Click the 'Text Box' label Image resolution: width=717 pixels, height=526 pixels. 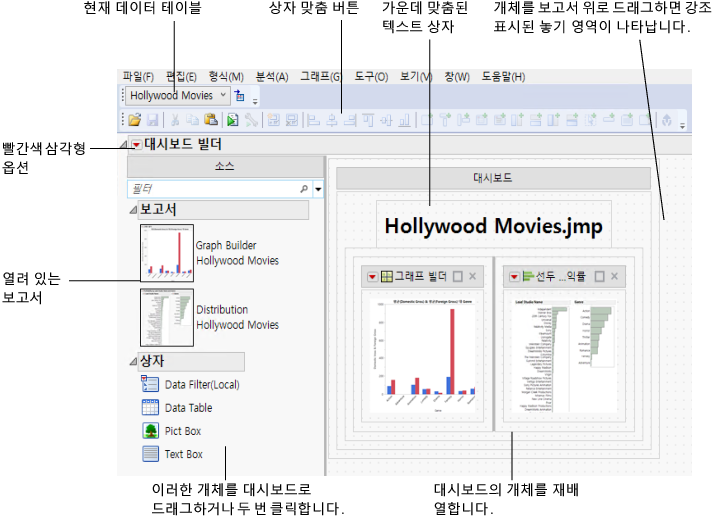pyautogui.click(x=184, y=454)
